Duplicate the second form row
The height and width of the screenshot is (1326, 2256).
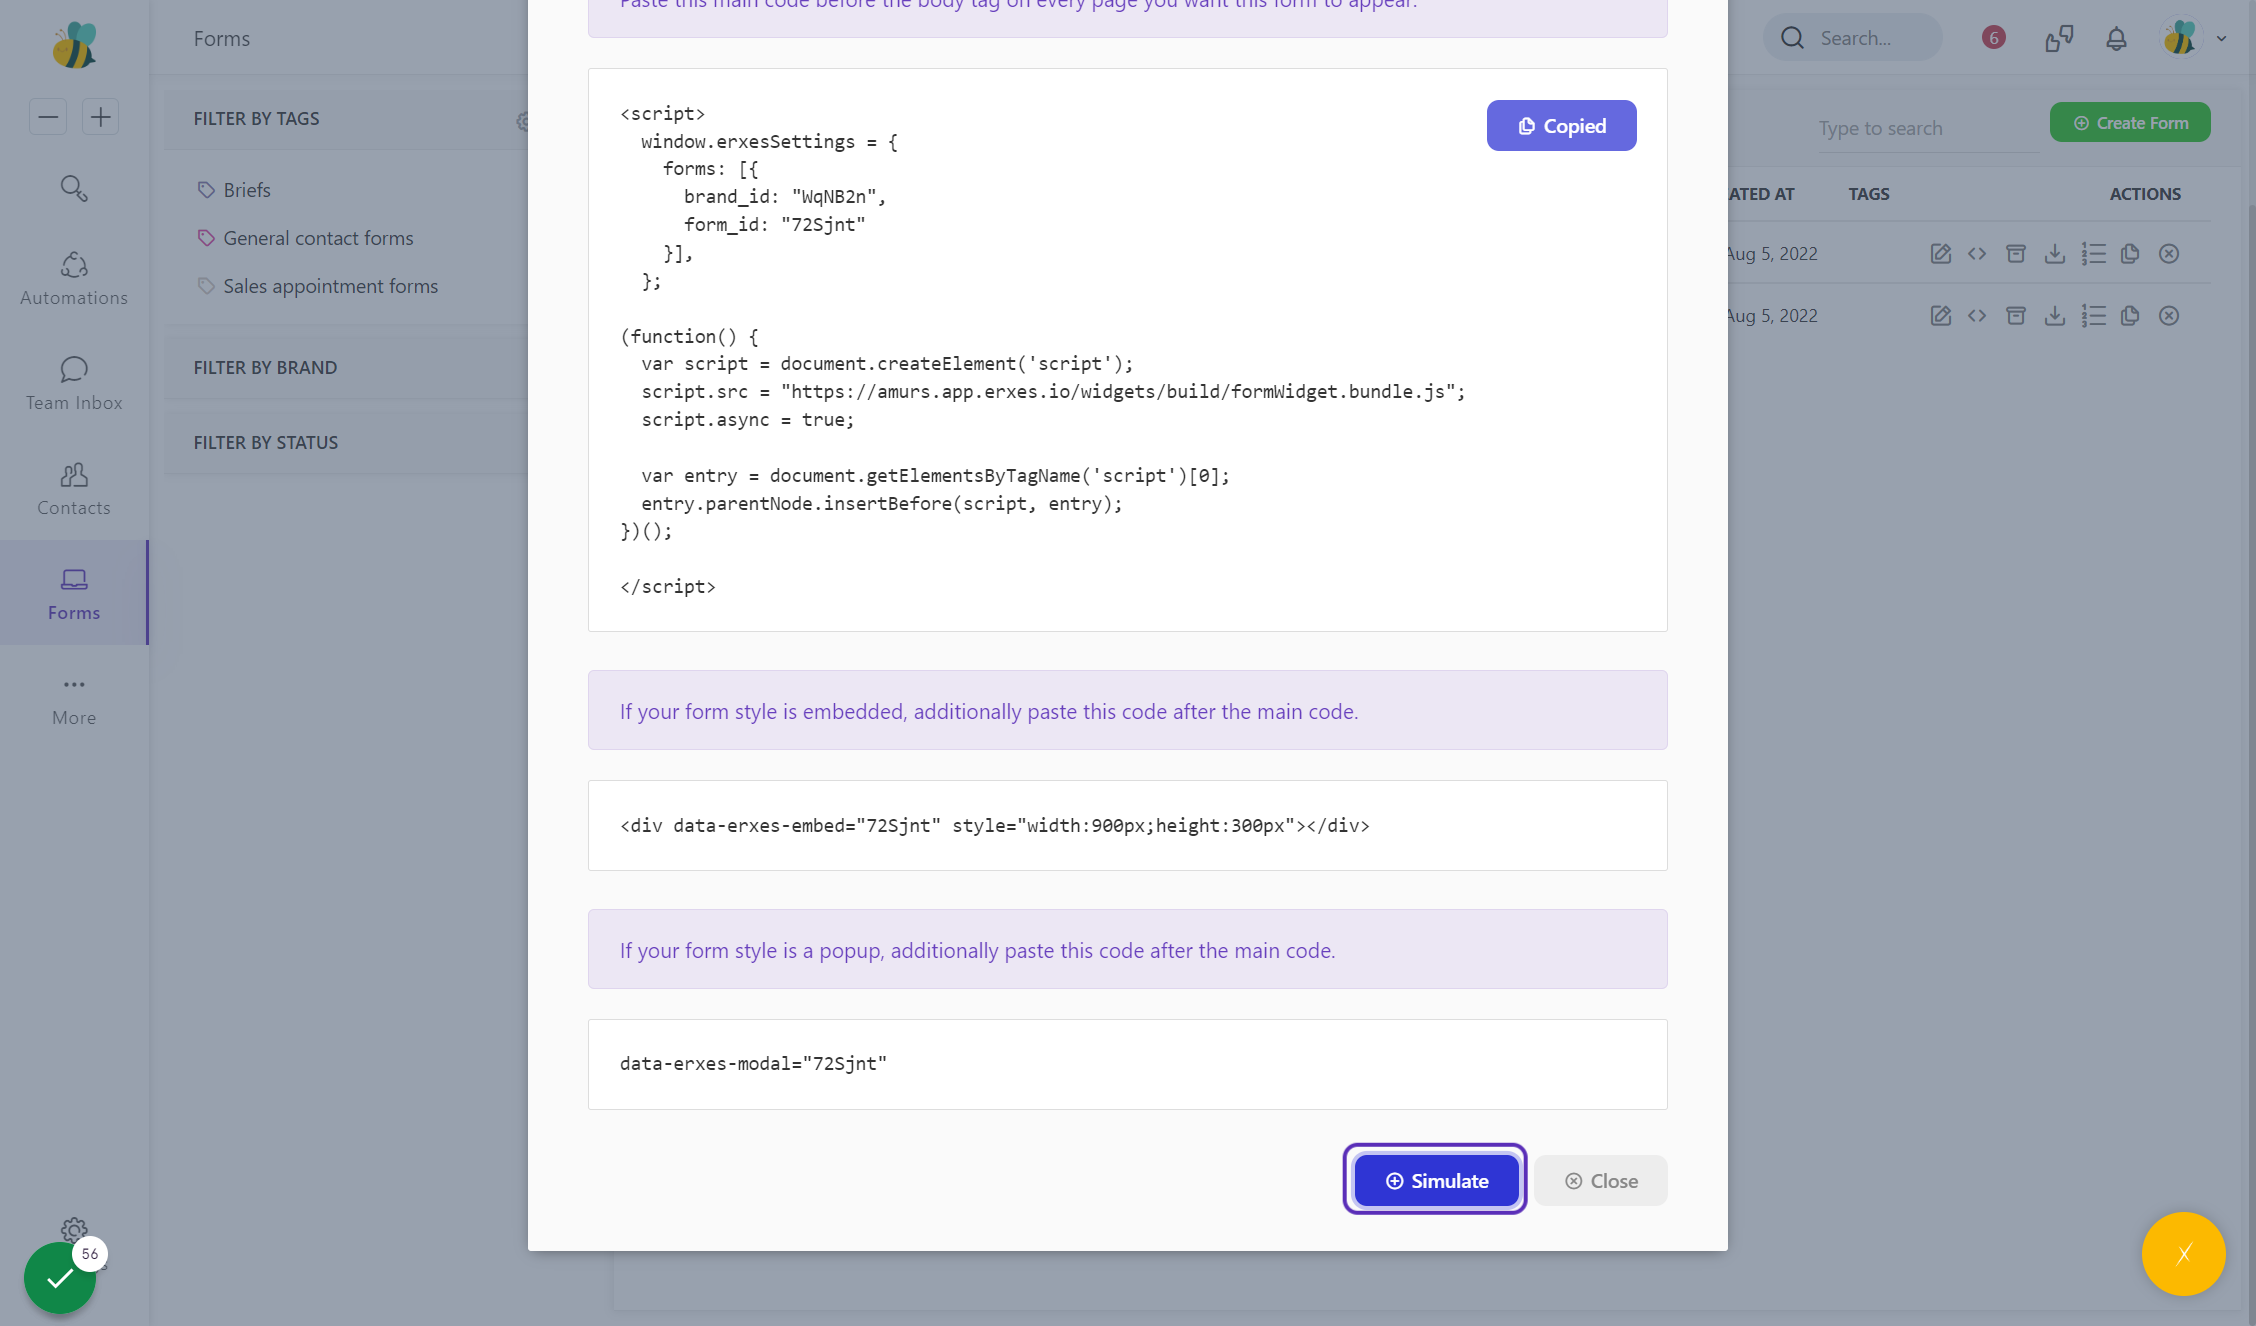tap(2130, 316)
